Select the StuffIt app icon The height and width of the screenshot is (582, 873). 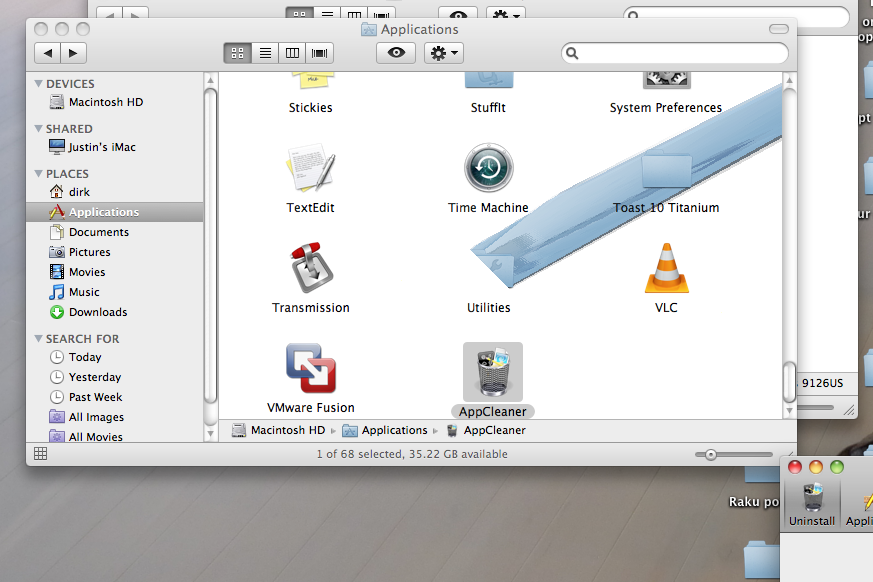pyautogui.click(x=488, y=81)
